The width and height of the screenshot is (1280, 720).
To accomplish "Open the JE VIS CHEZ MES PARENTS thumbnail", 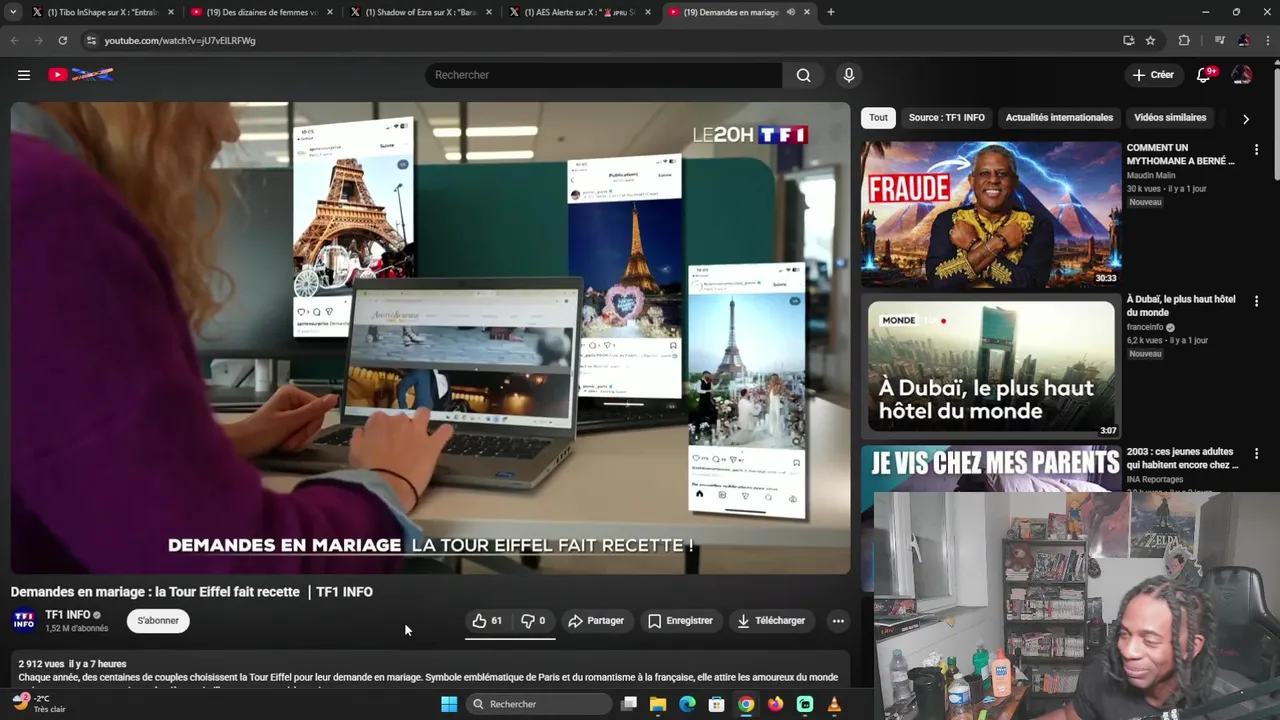I will [x=991, y=470].
